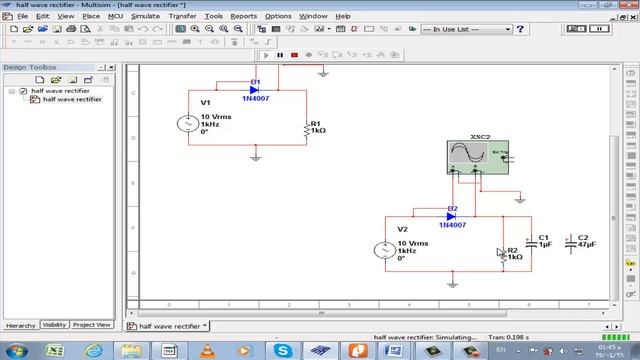Open the Edit menu
640x360 pixels.
click(x=42, y=16)
